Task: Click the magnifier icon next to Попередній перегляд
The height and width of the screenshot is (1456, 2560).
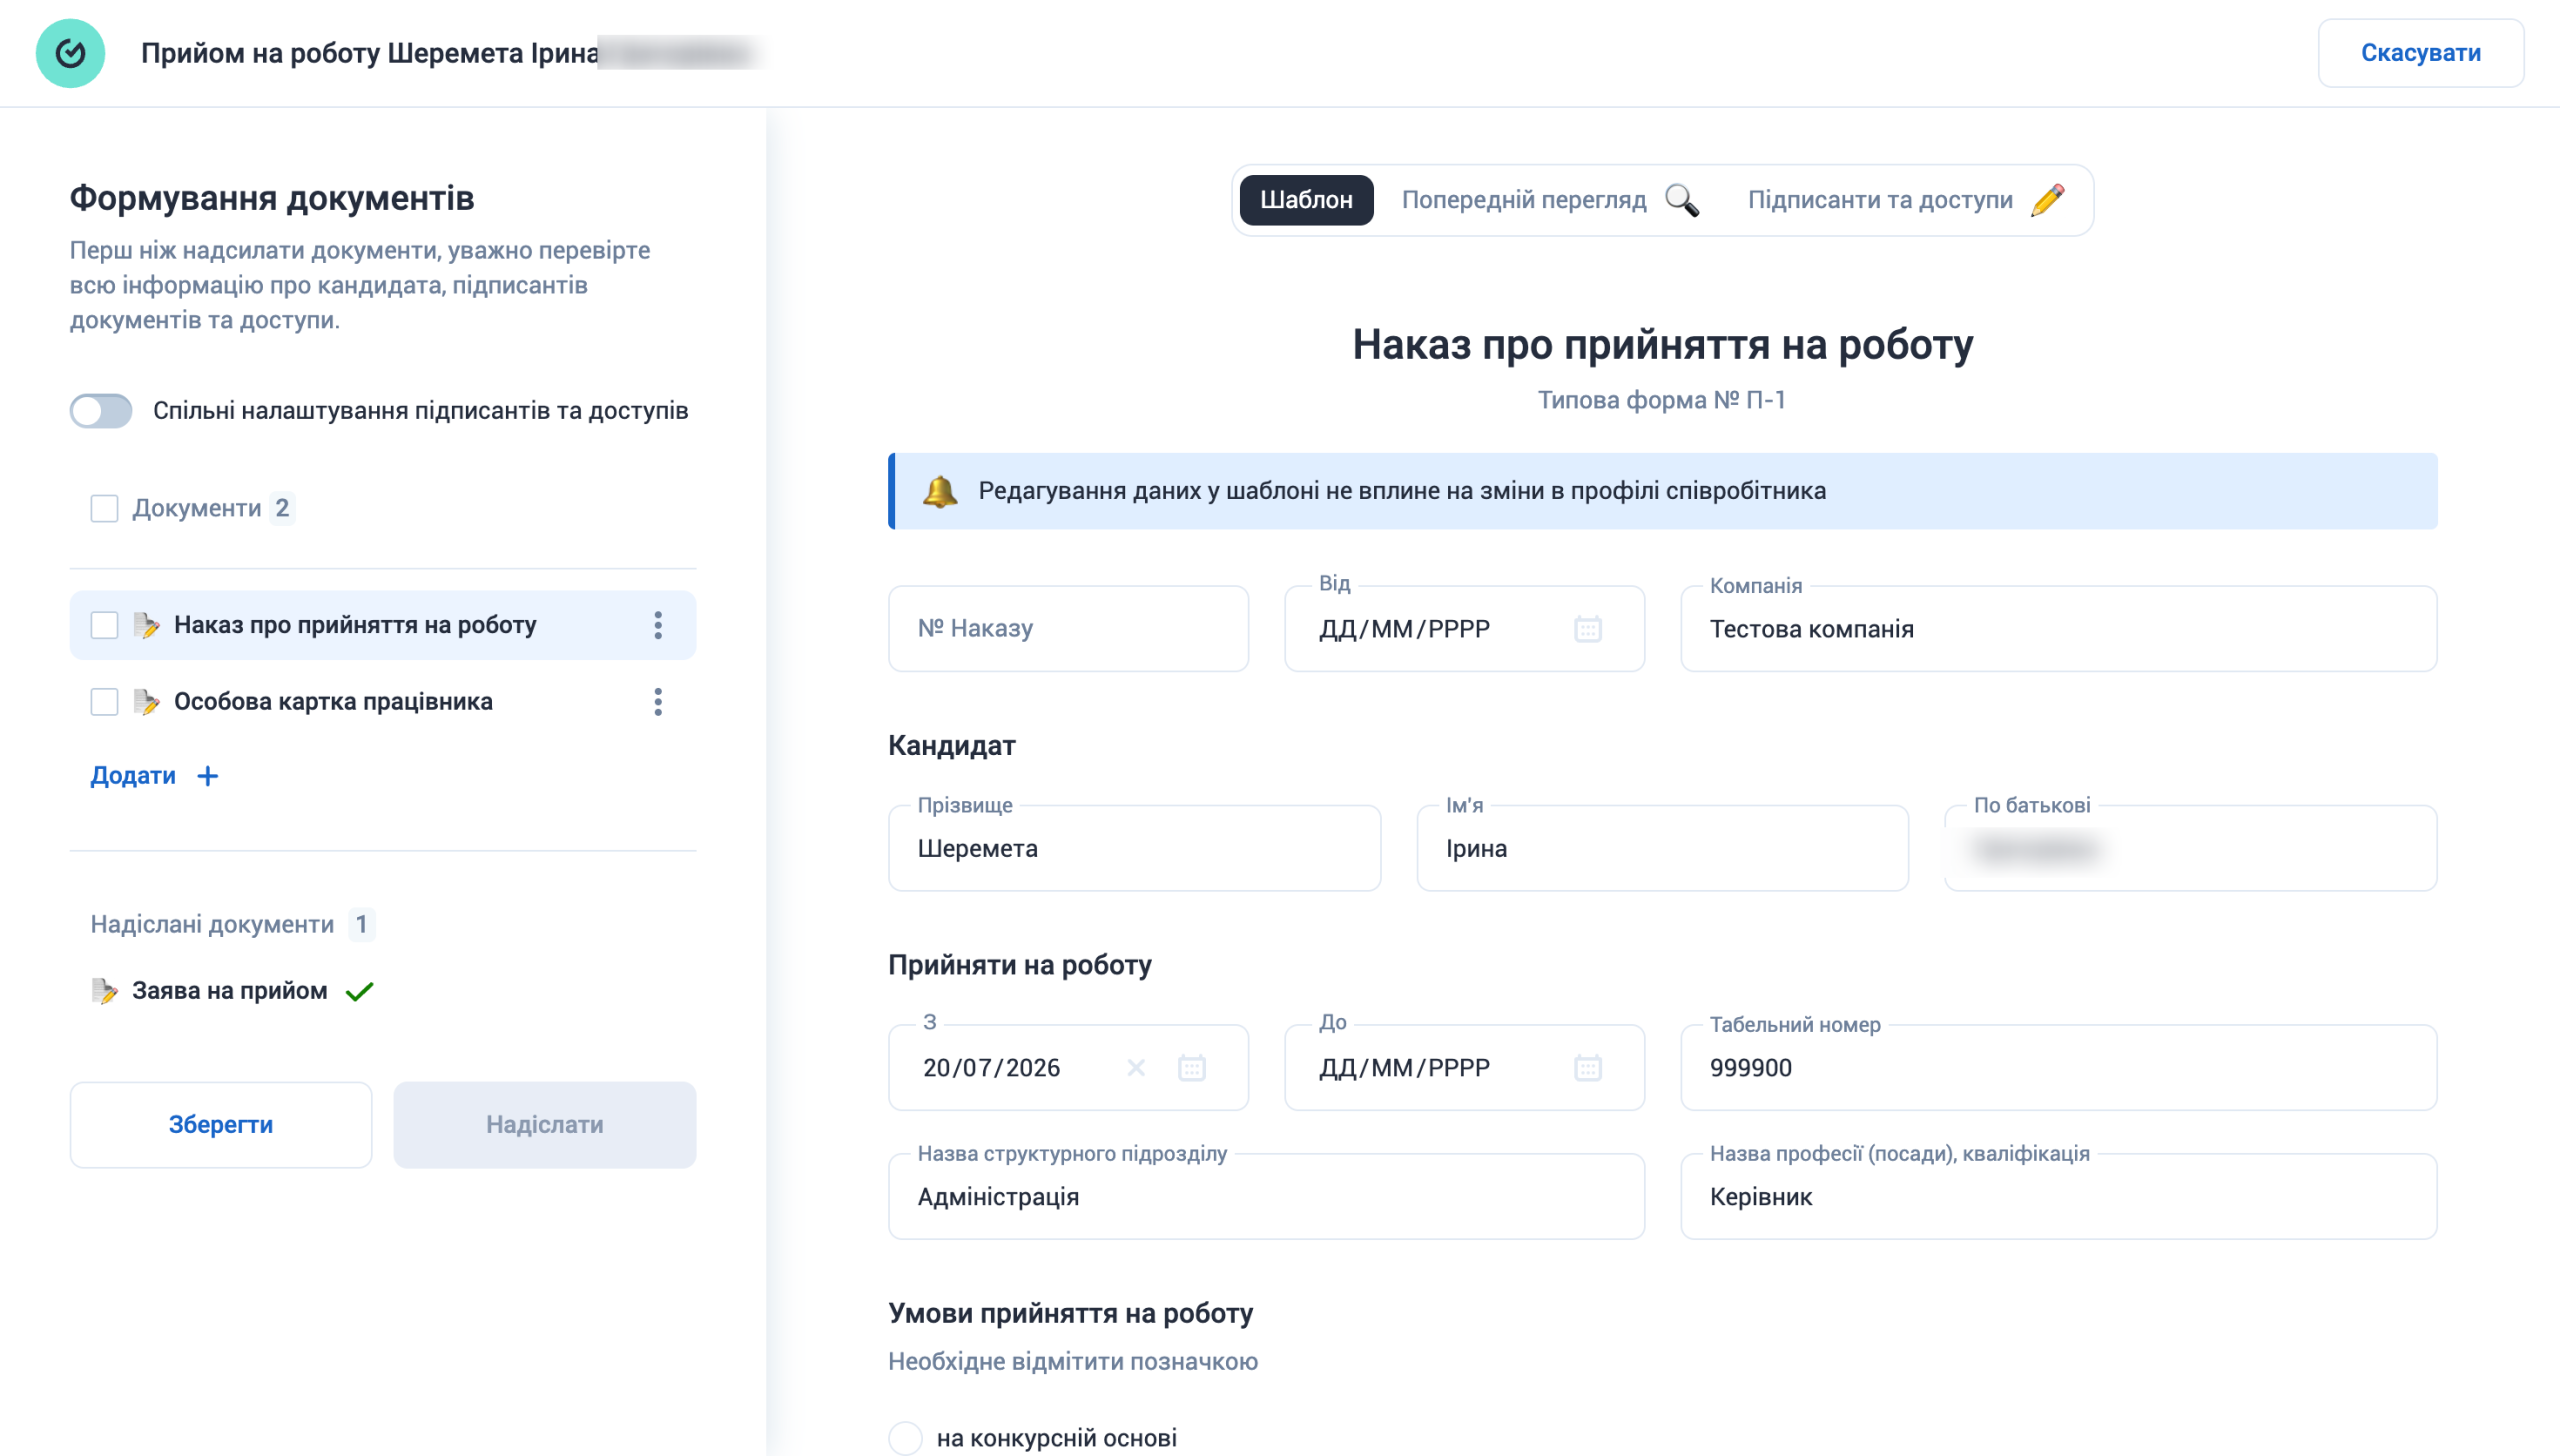Action: click(x=1682, y=200)
